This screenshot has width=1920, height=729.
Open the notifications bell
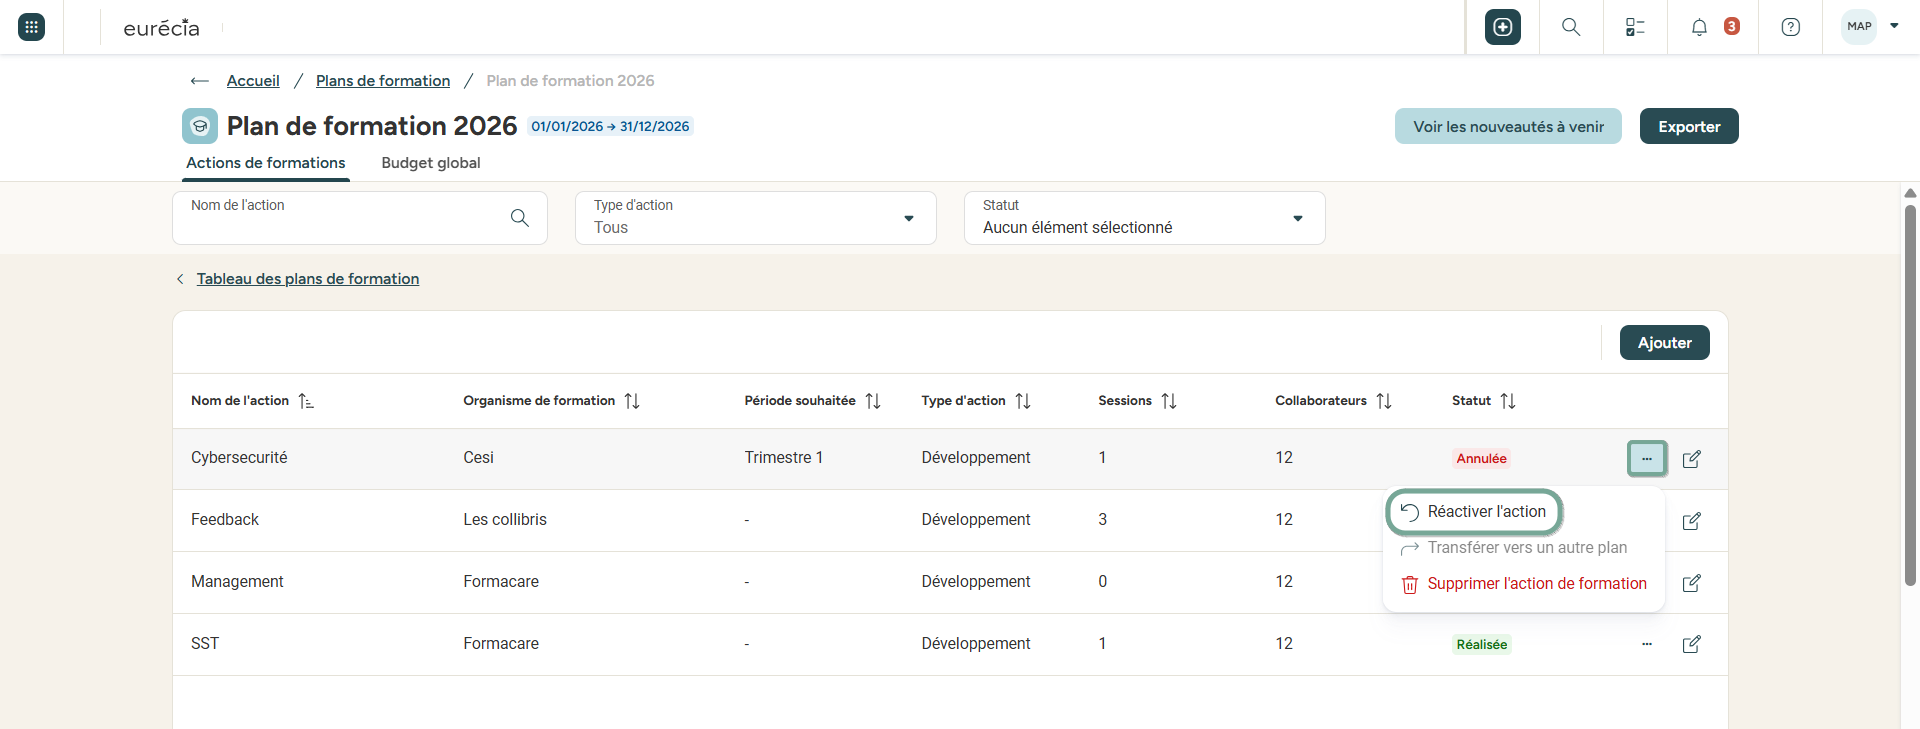pyautogui.click(x=1699, y=27)
